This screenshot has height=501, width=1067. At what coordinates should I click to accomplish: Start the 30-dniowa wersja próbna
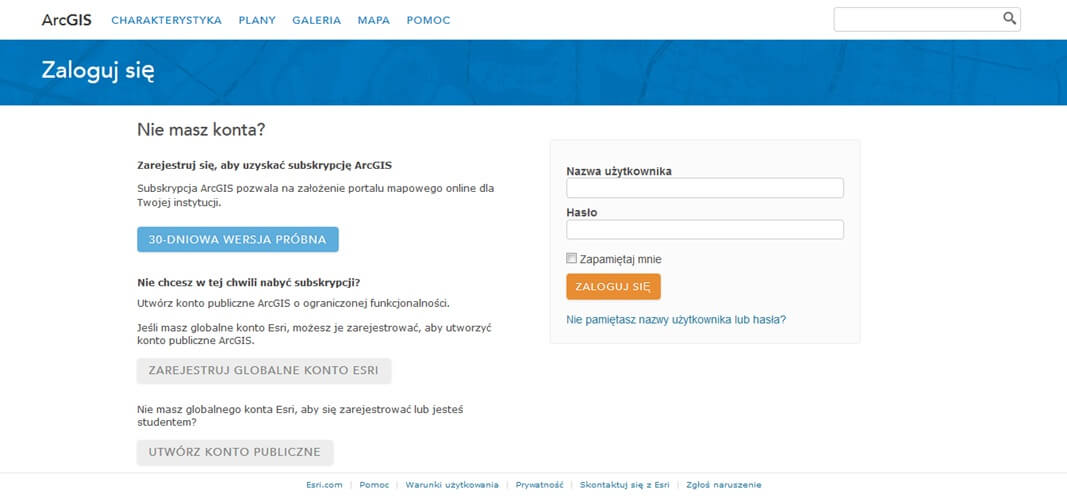[237, 240]
